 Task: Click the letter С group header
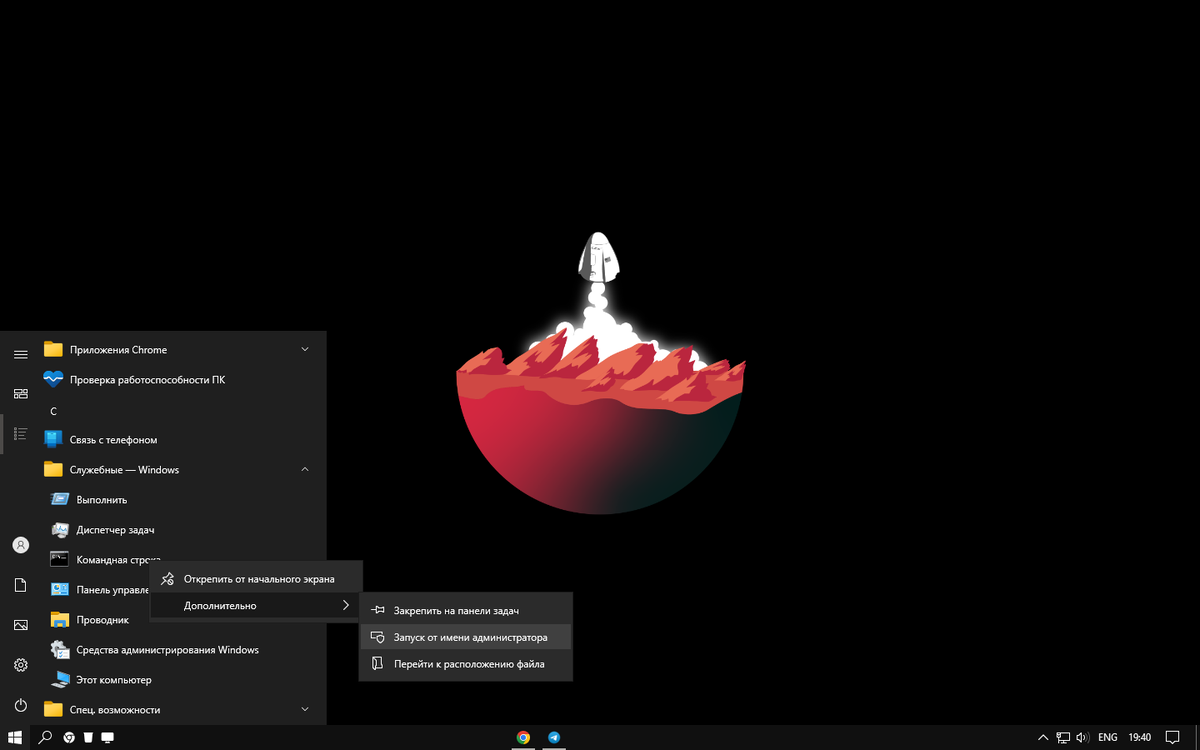53,411
